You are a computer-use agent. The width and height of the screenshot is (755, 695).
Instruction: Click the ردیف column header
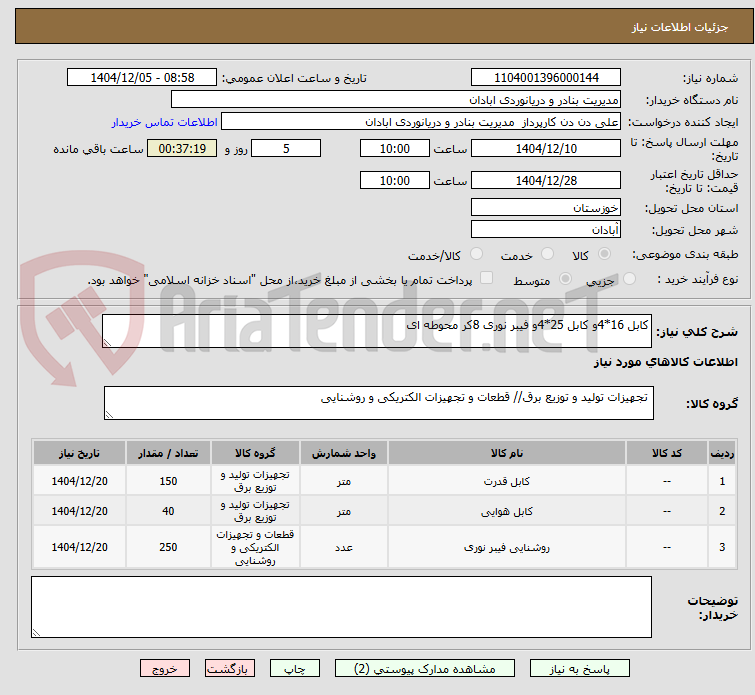(x=722, y=453)
